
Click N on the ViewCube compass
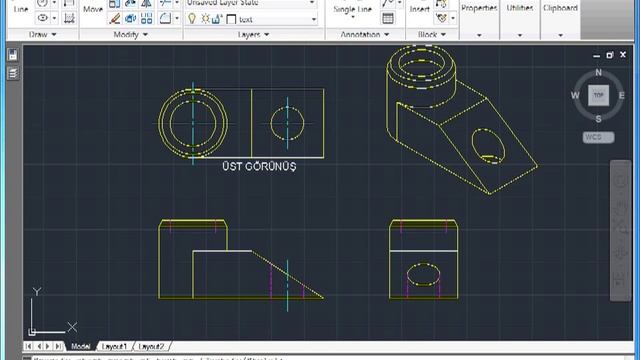click(x=598, y=72)
